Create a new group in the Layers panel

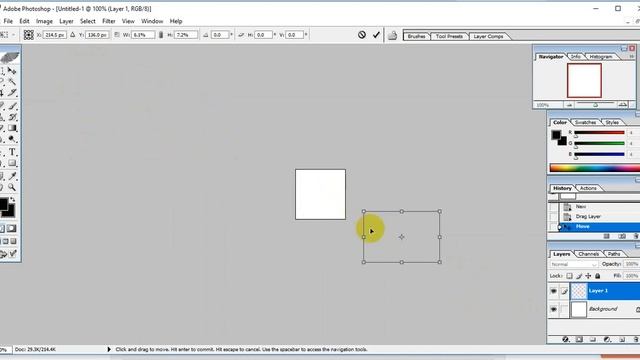point(593,340)
